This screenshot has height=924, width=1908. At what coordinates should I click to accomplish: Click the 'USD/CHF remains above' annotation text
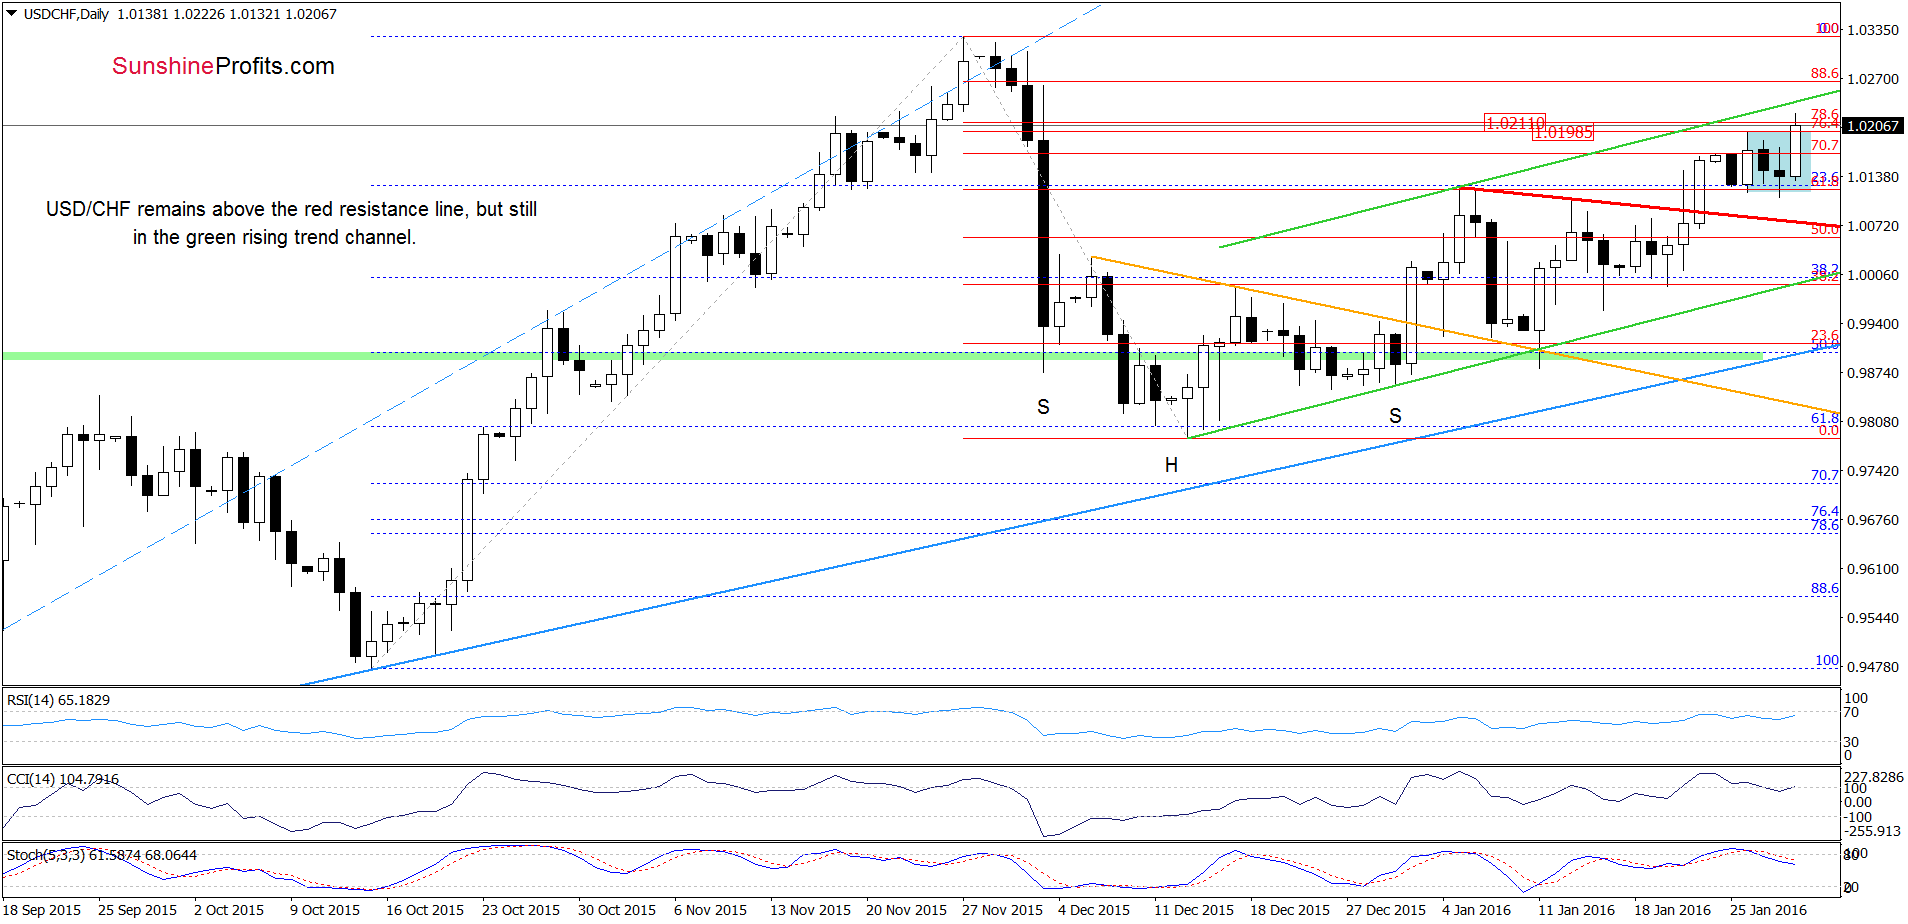point(291,223)
